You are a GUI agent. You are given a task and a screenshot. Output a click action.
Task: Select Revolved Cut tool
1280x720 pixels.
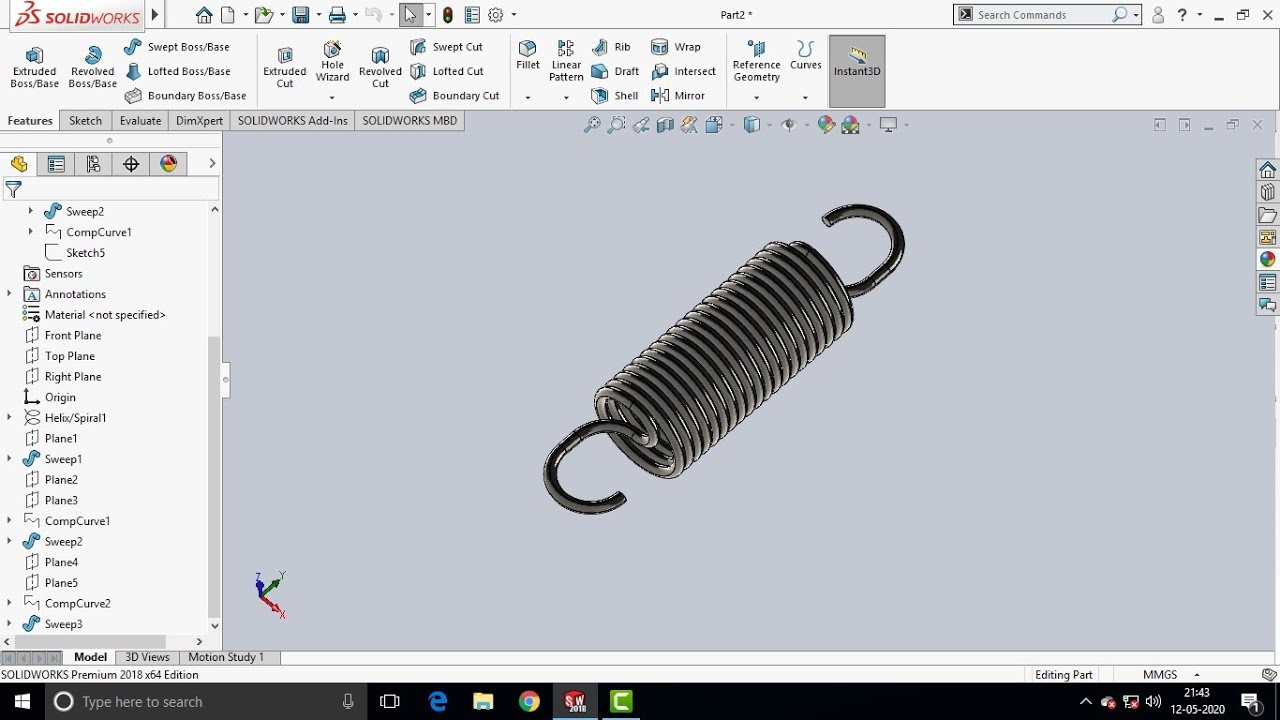coord(380,67)
